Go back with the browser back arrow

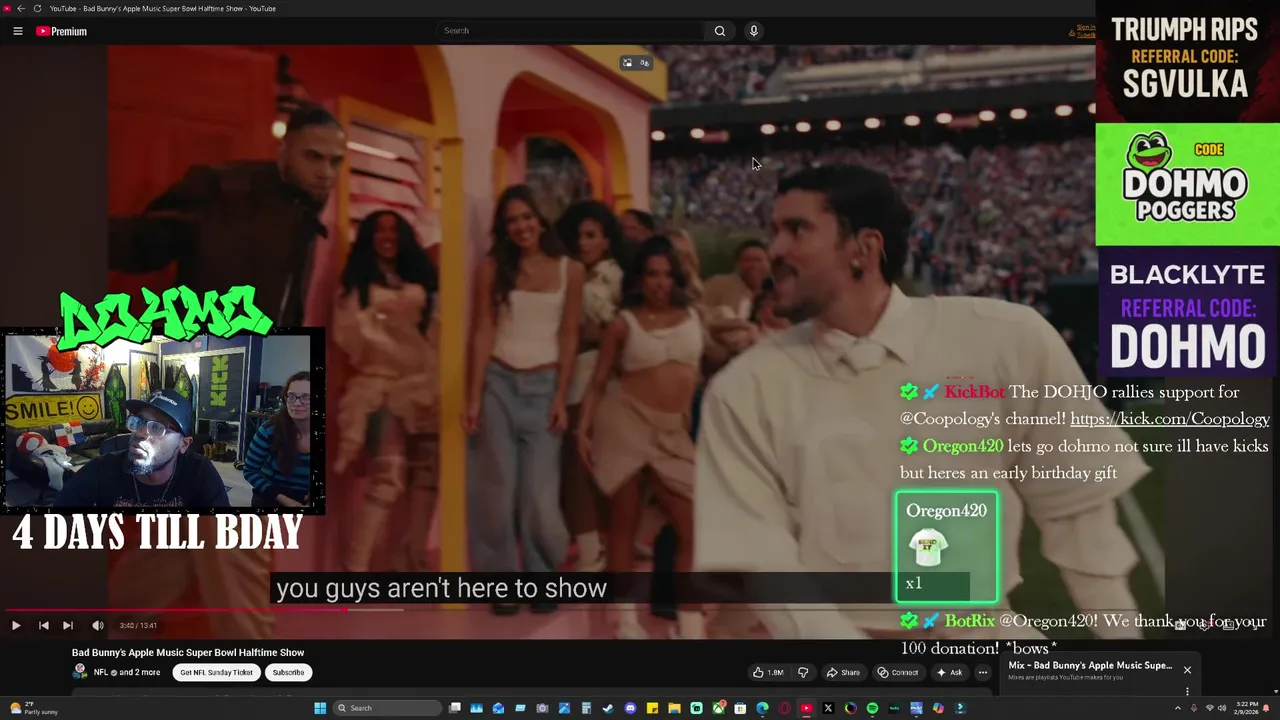tap(21, 8)
